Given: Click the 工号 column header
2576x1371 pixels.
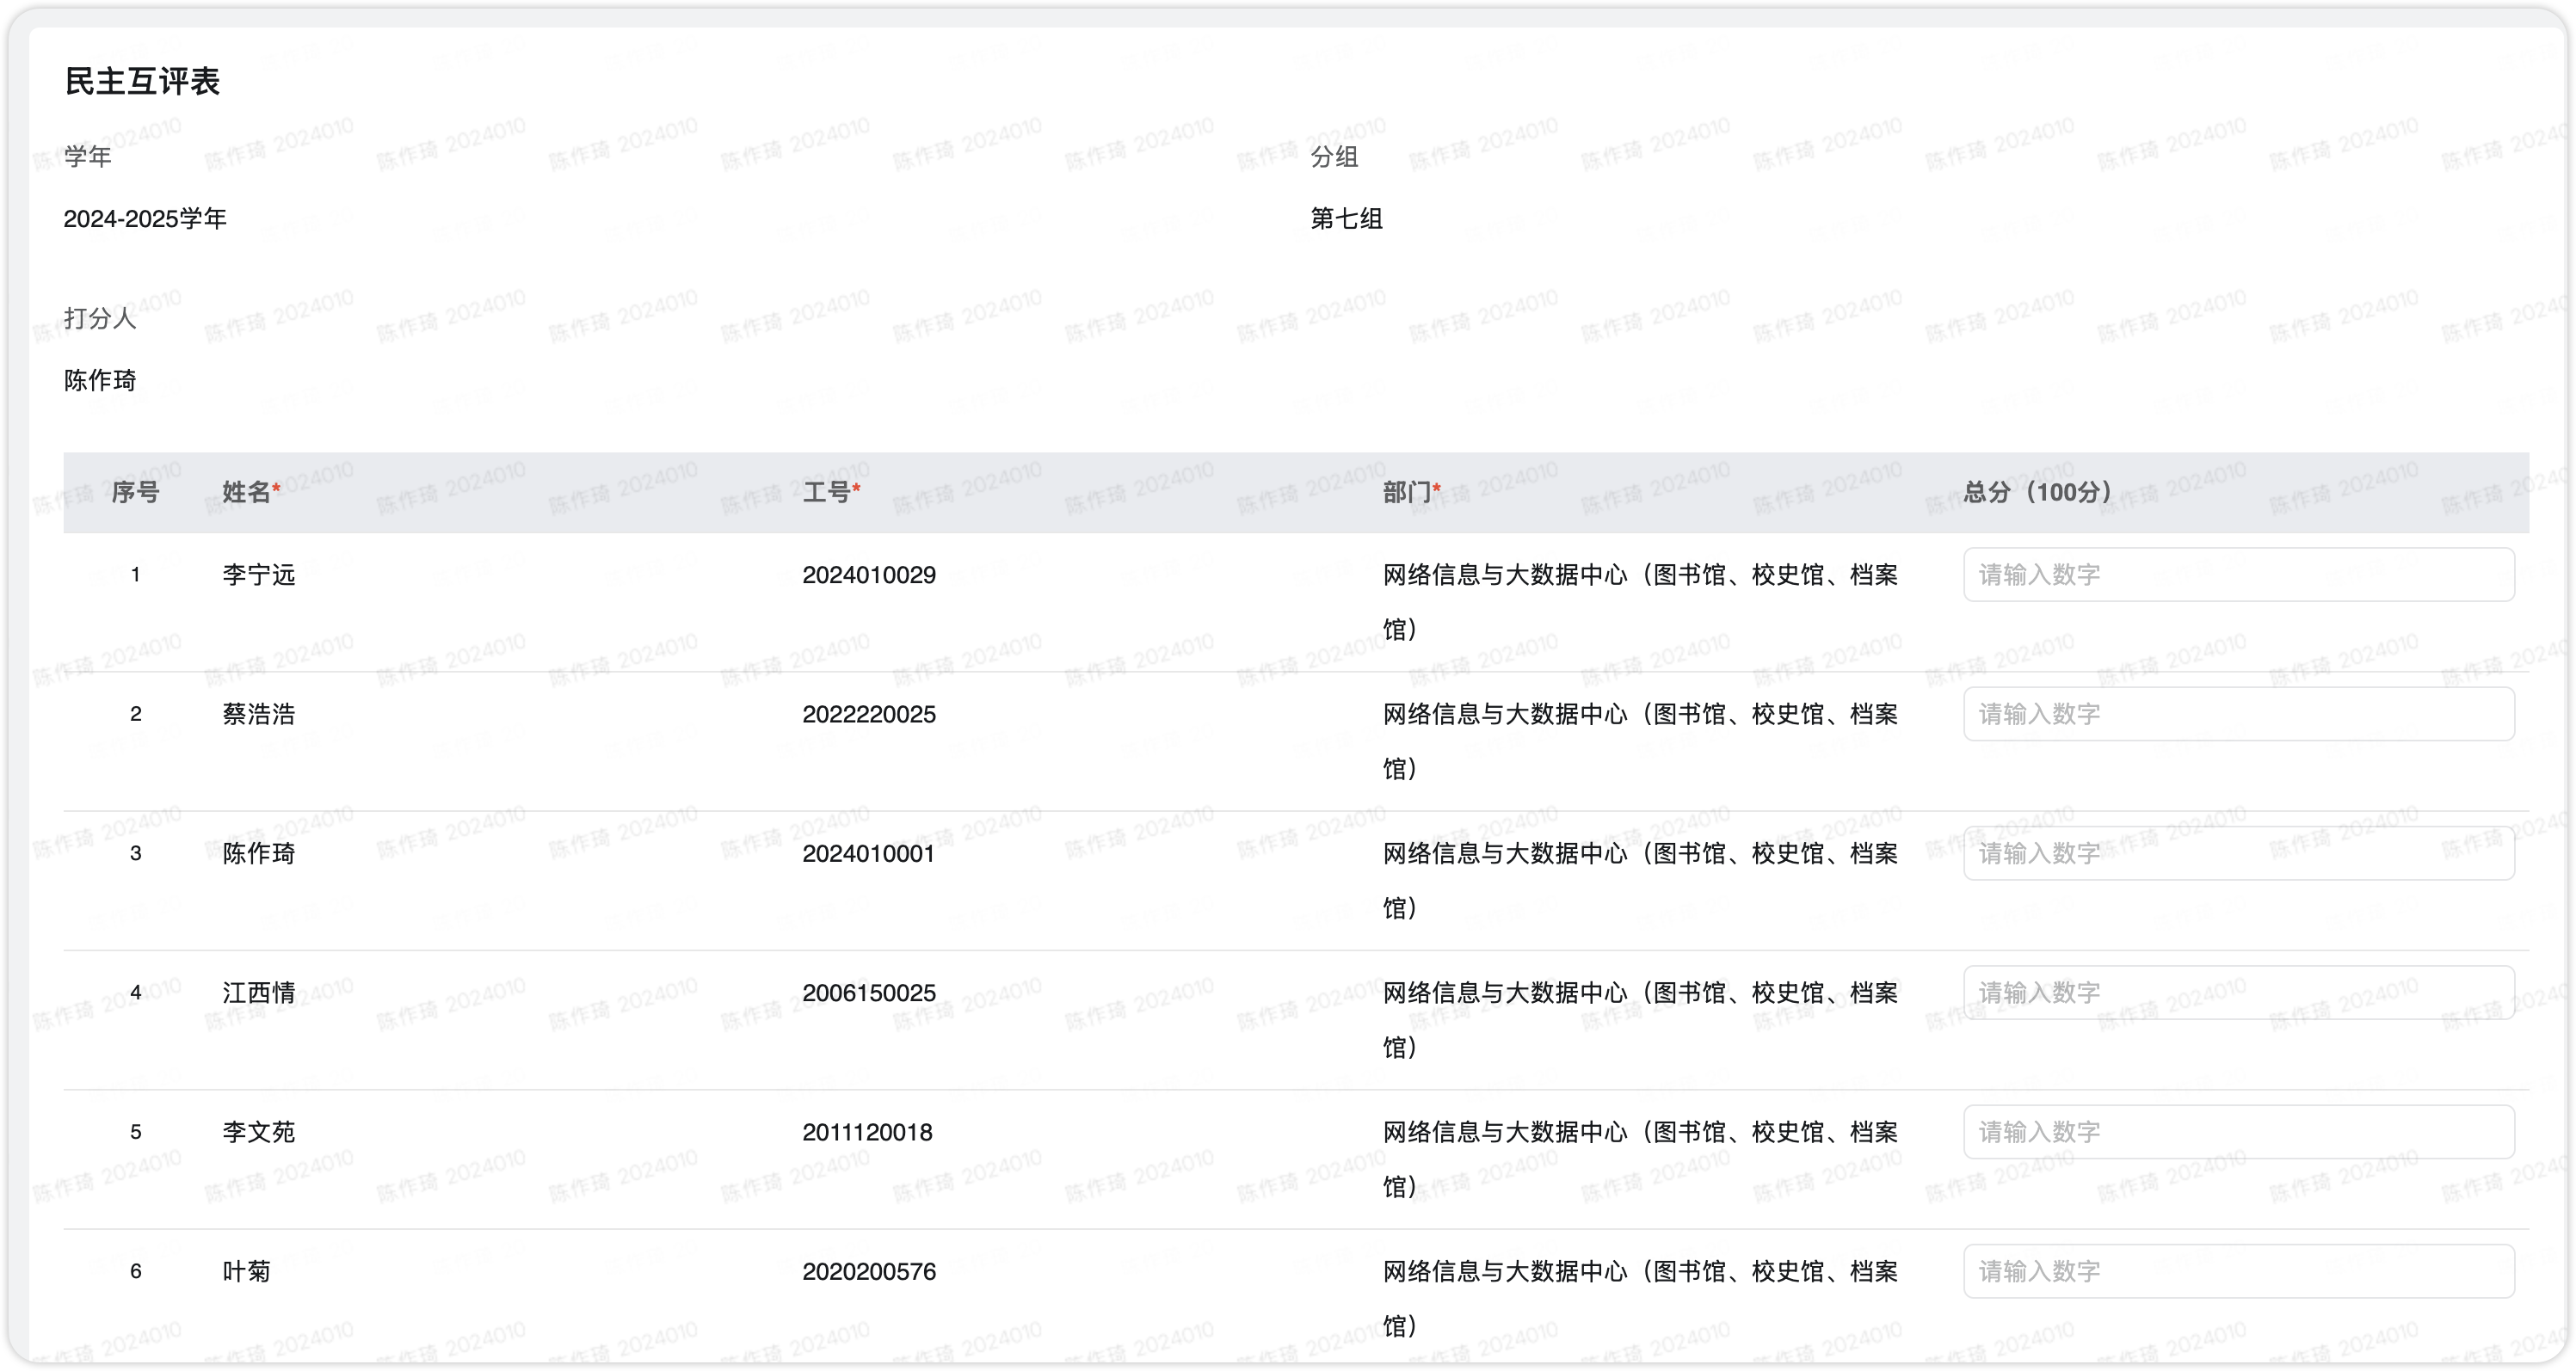Looking at the screenshot, I should [826, 492].
